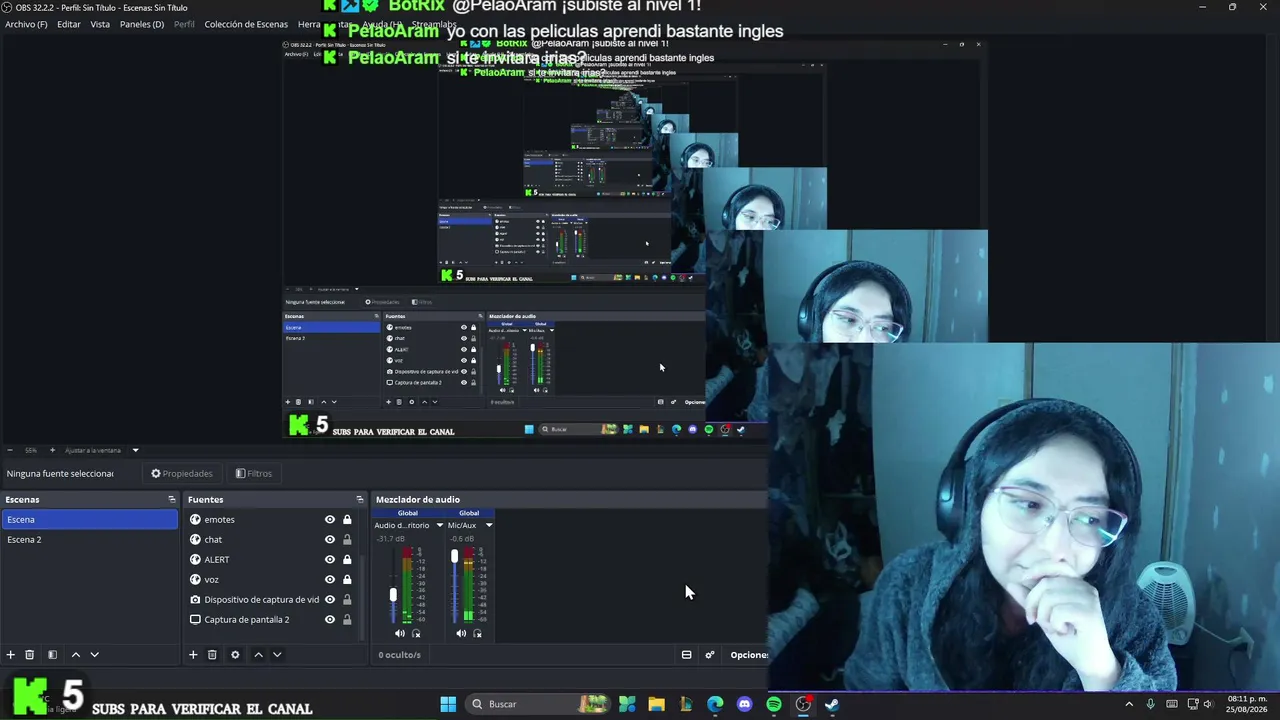Move the source up in Fuentes
The height and width of the screenshot is (720, 1280).
point(258,655)
